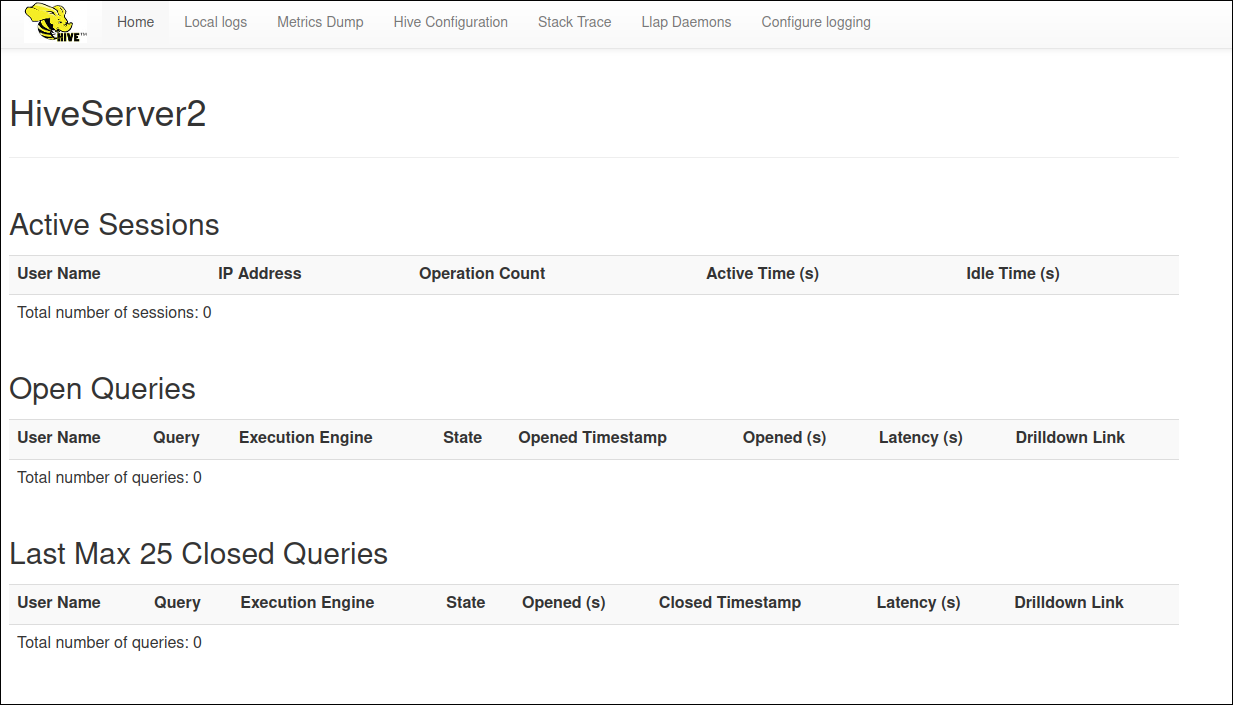Click Latency (s) header in Open Queries
1233x705 pixels.
[921, 438]
